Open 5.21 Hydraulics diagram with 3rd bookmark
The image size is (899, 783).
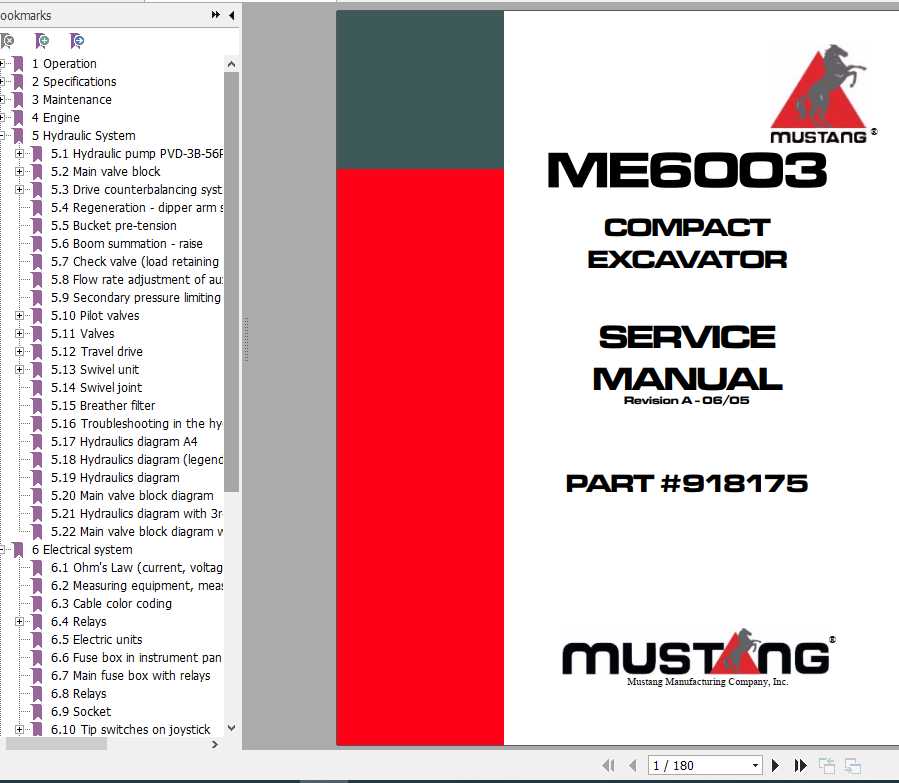click(x=137, y=514)
